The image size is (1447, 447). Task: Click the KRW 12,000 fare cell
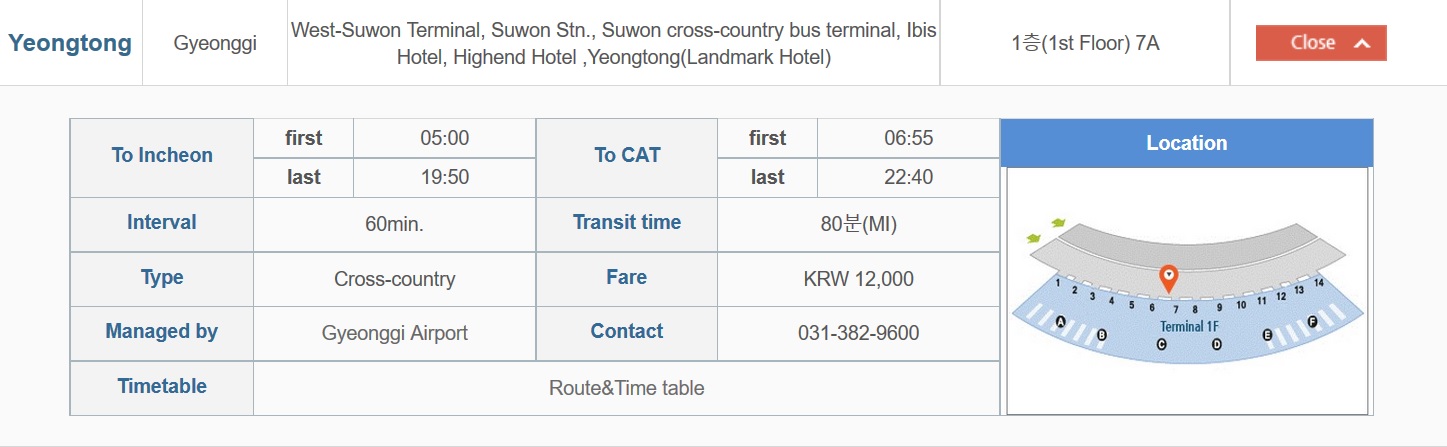coord(858,279)
